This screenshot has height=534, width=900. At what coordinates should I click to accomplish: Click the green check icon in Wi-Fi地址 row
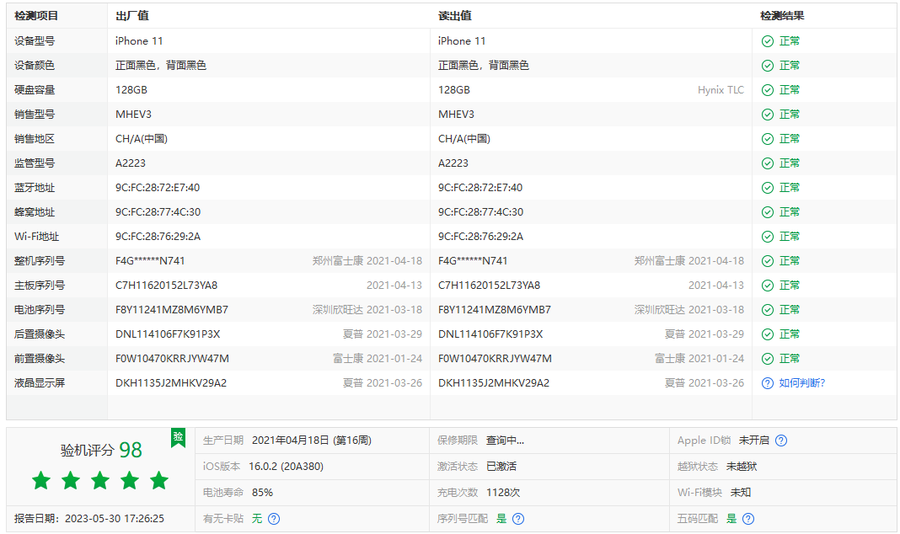(x=767, y=237)
